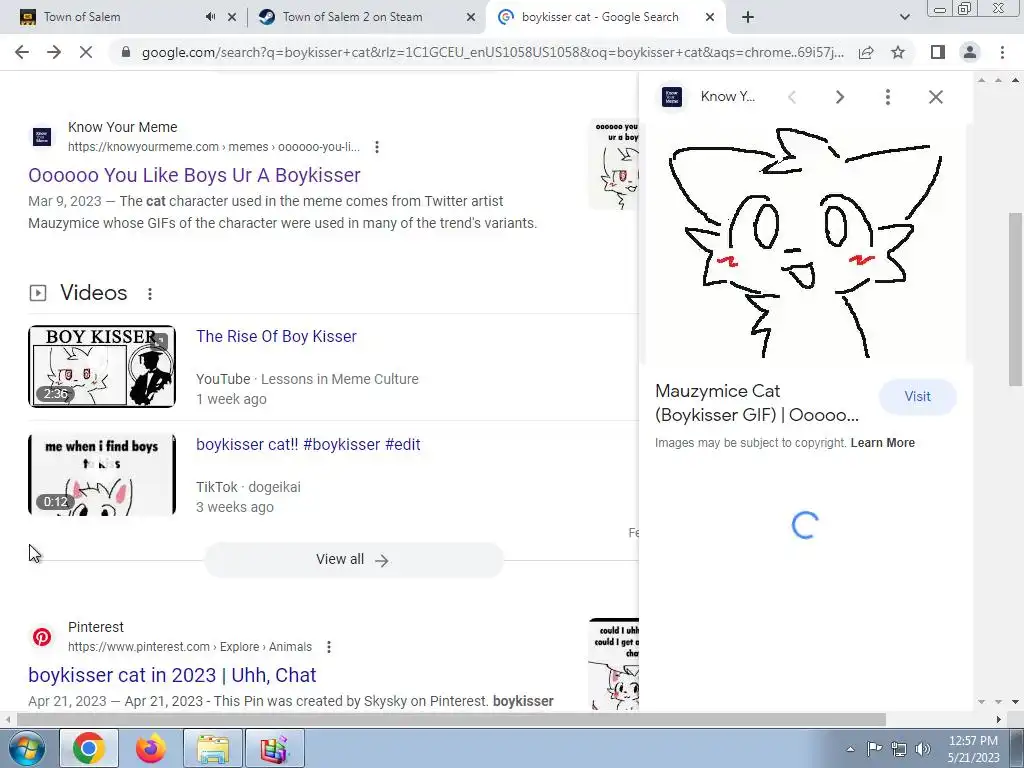Open the Pinterest result thumbnail image
This screenshot has height=768, width=1024.
click(614, 664)
